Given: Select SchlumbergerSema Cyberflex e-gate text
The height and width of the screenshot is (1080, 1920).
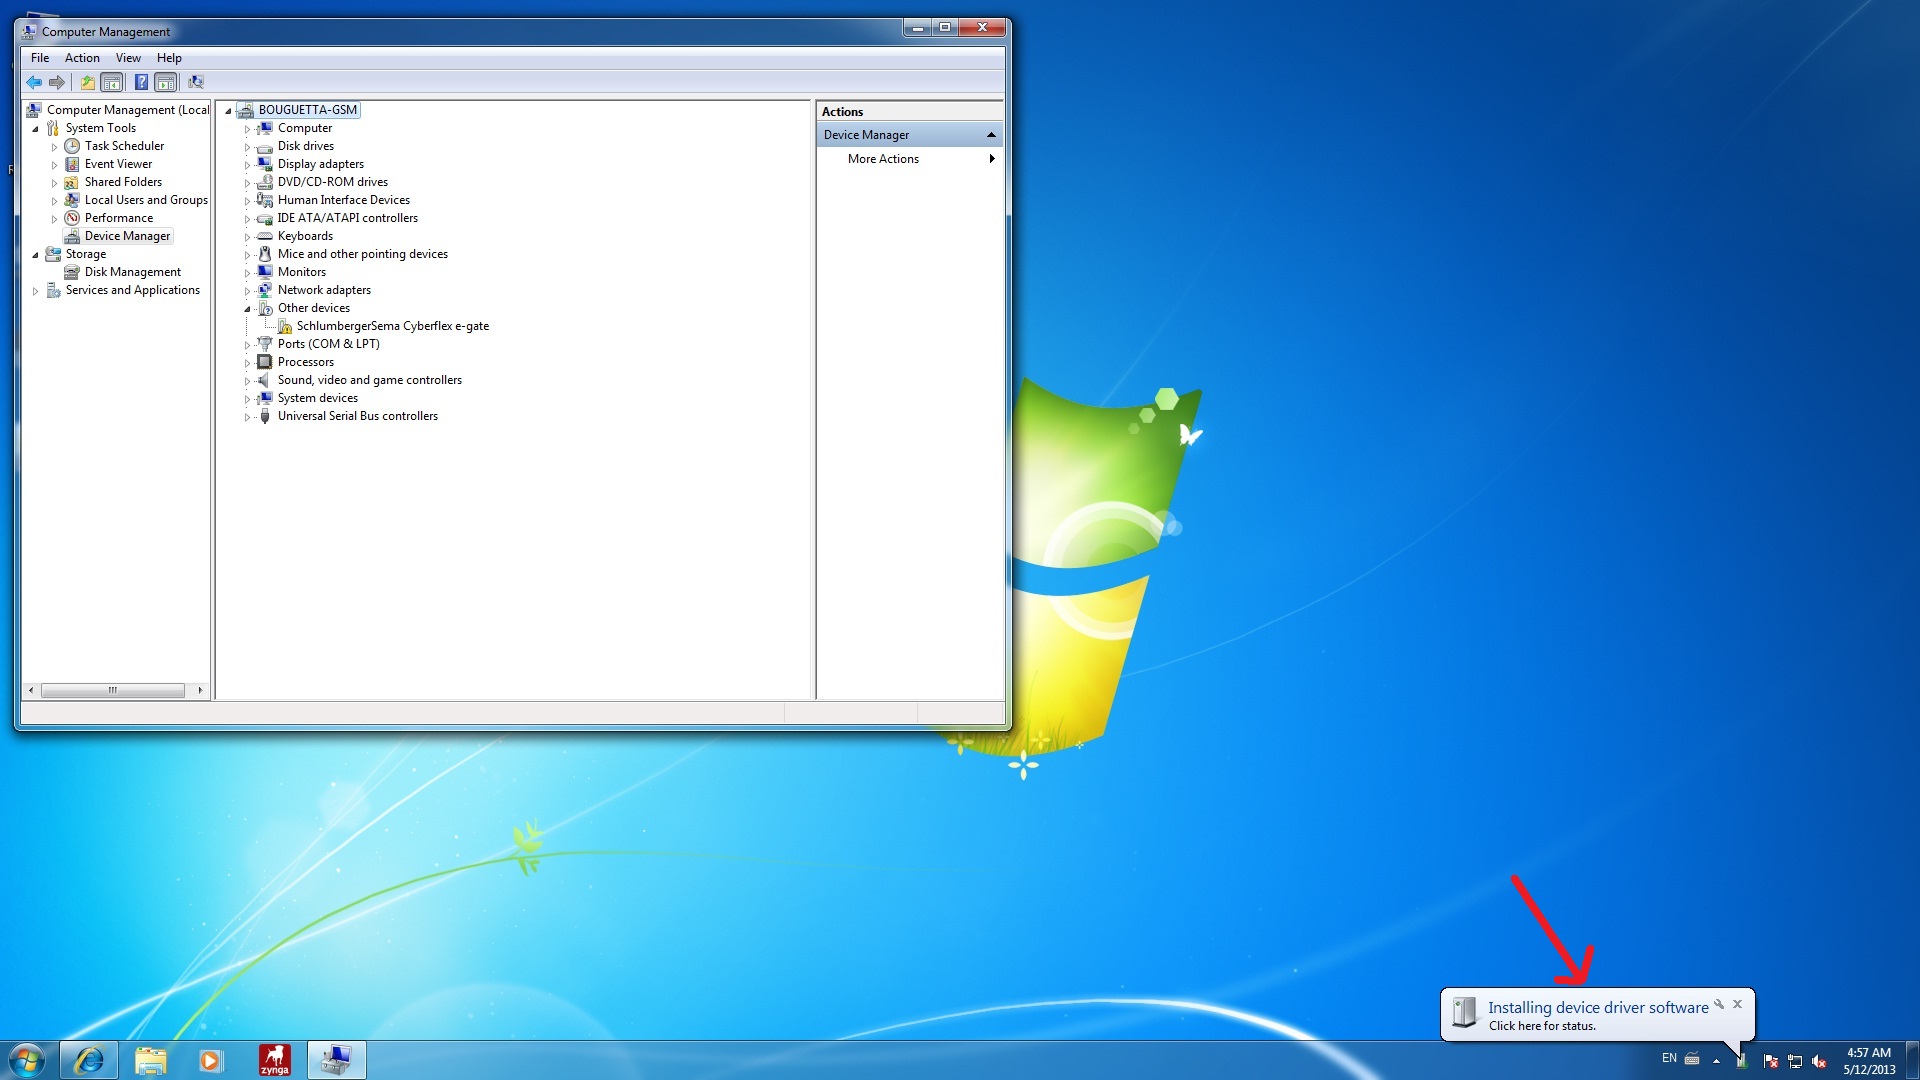Looking at the screenshot, I should [x=392, y=326].
